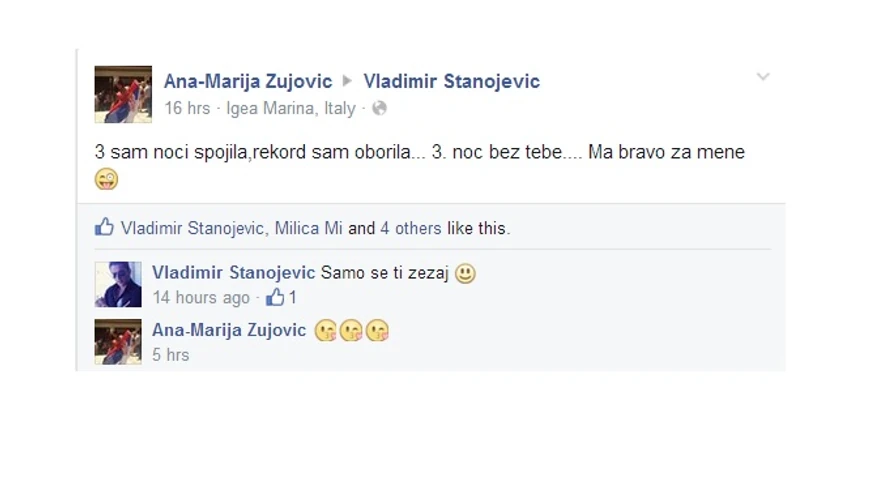The image size is (870, 483).
Task: Click Ana-Marija Zujovic's name in her comment
Action: coord(229,330)
